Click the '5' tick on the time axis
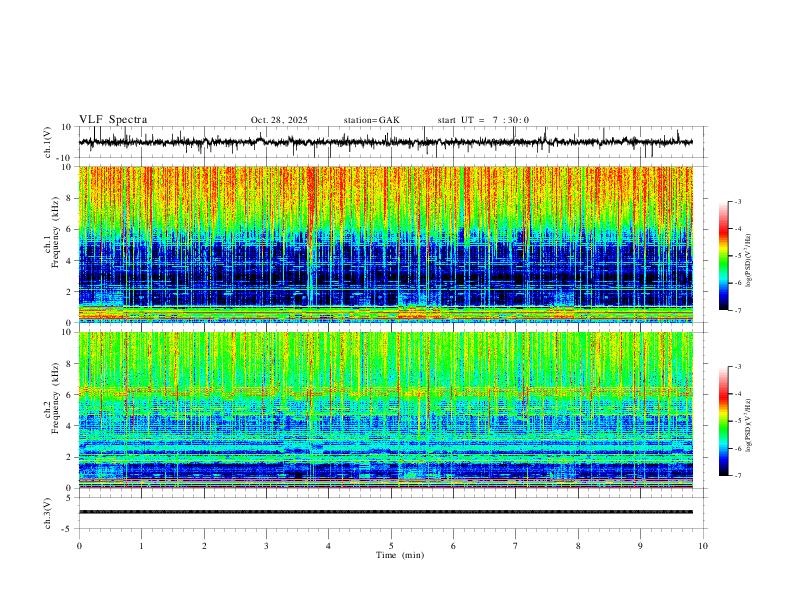792x612 pixels. [391, 546]
